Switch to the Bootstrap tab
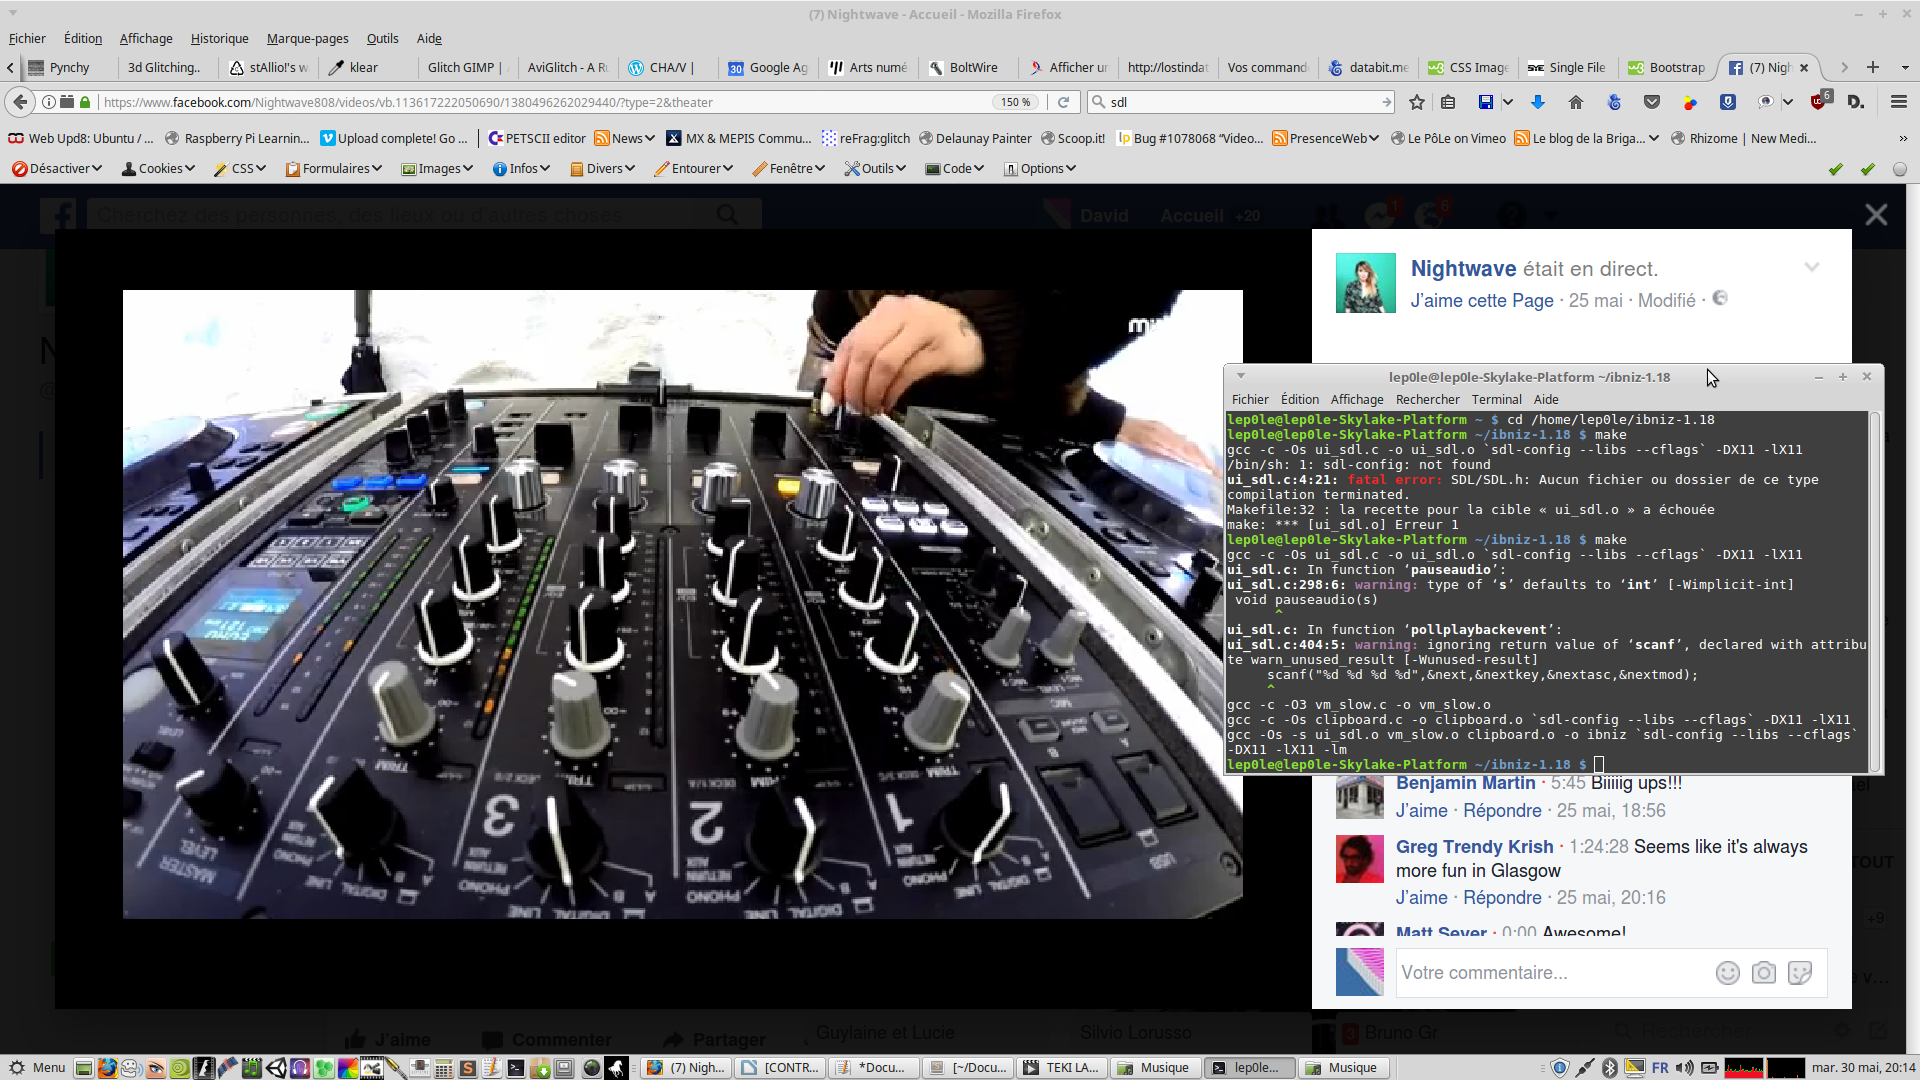Image resolution: width=1920 pixels, height=1080 pixels. [1666, 67]
